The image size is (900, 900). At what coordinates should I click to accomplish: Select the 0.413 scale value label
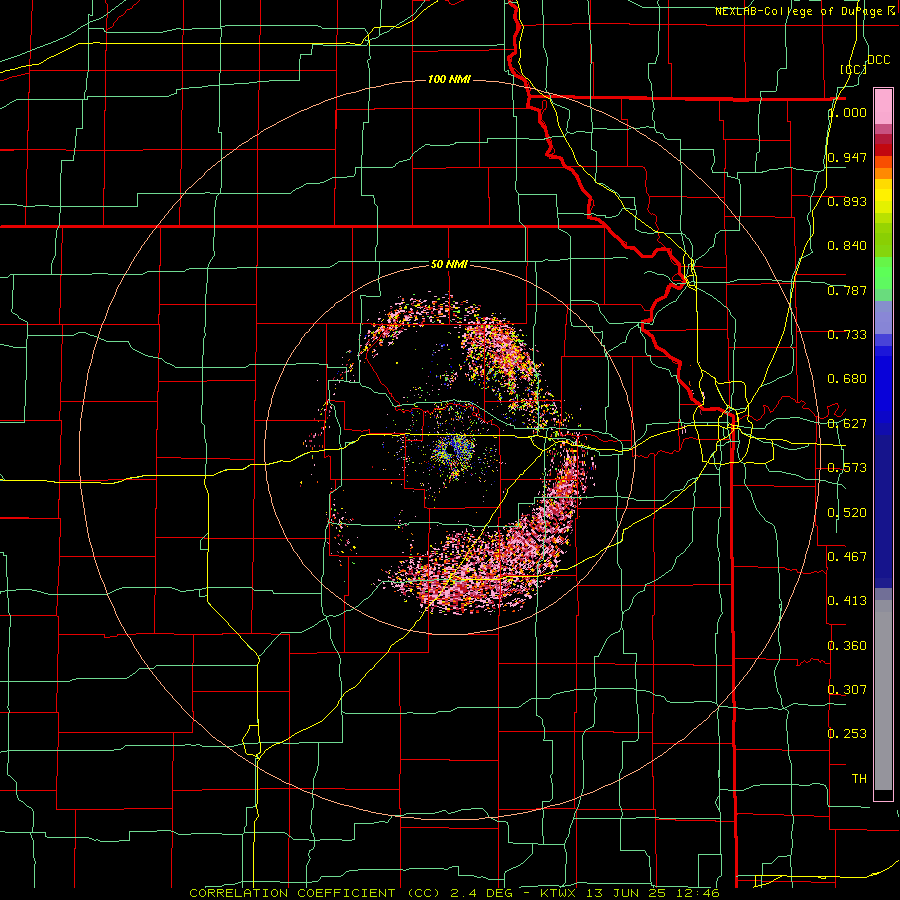(847, 601)
